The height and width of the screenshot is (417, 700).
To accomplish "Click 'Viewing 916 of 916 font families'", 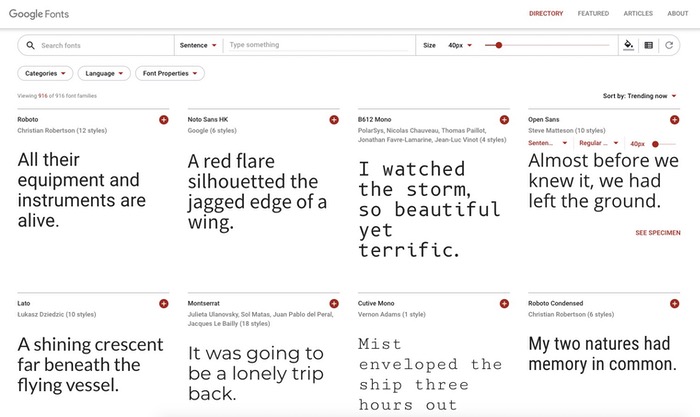I will (x=57, y=96).
